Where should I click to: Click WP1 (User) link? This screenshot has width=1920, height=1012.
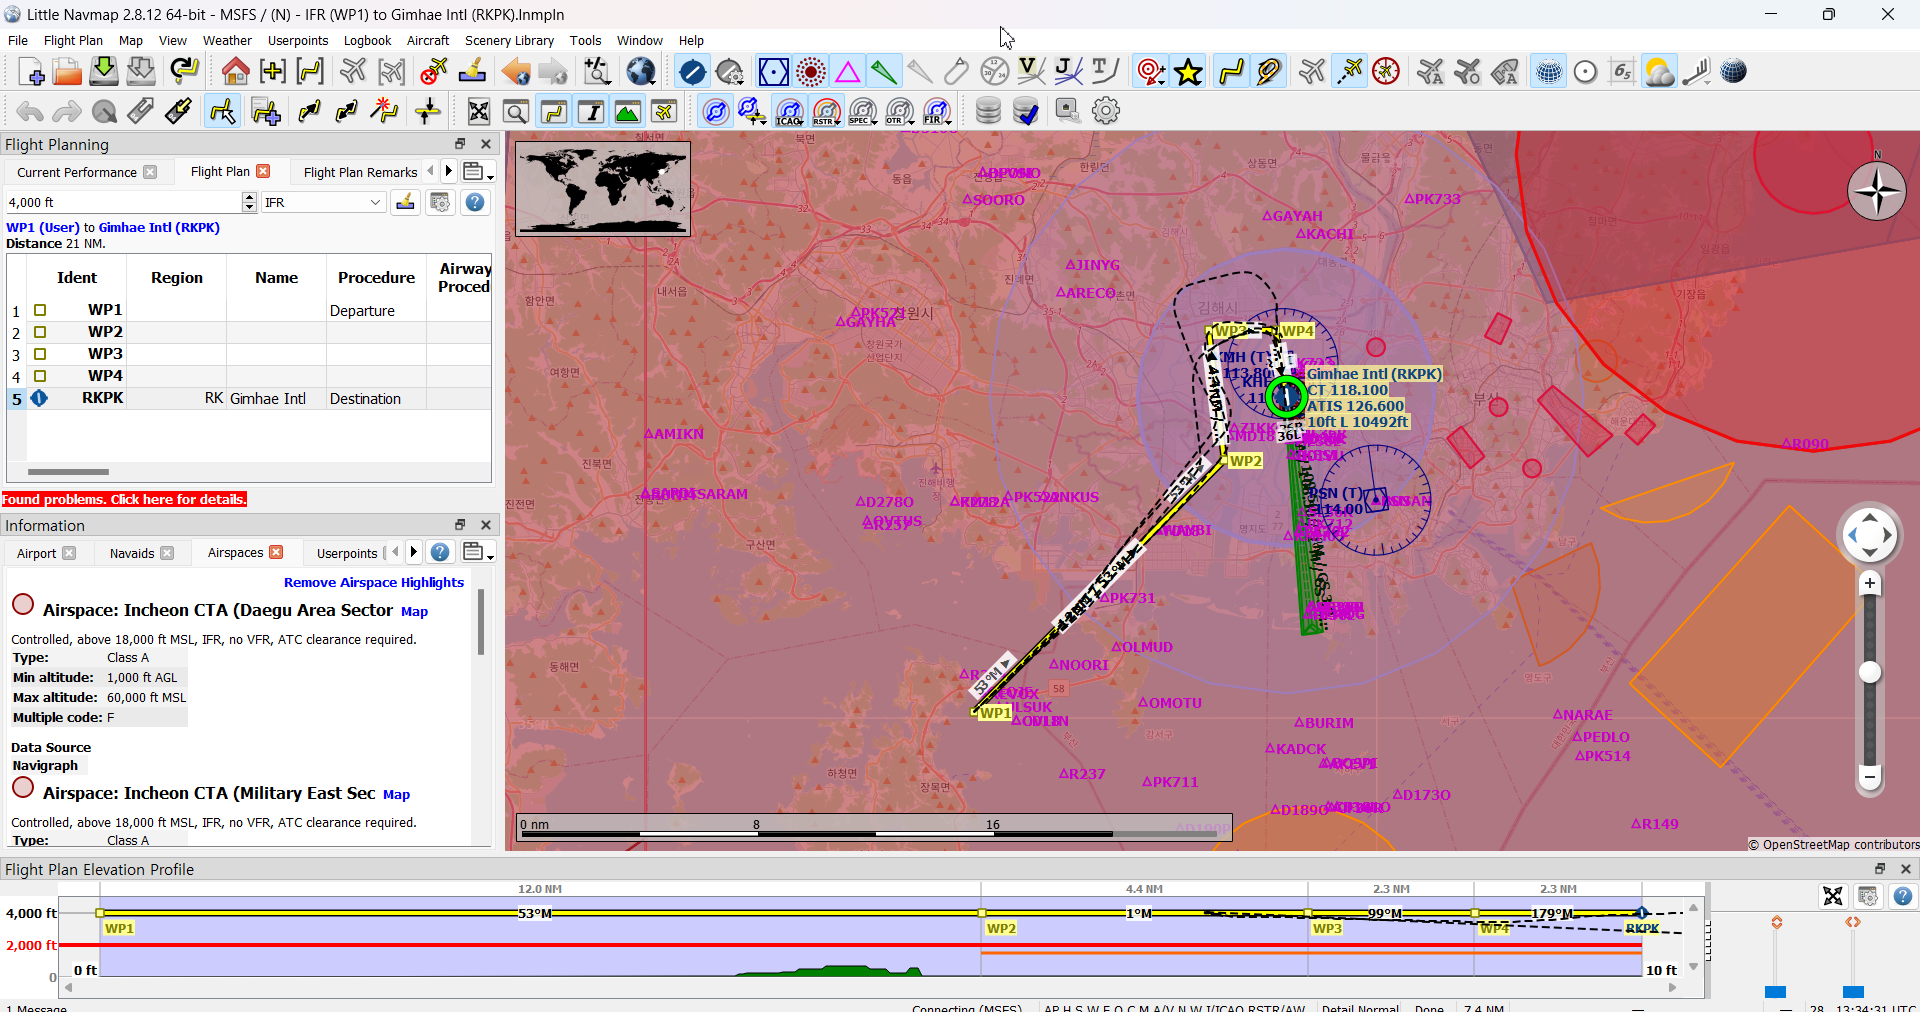pos(43,227)
